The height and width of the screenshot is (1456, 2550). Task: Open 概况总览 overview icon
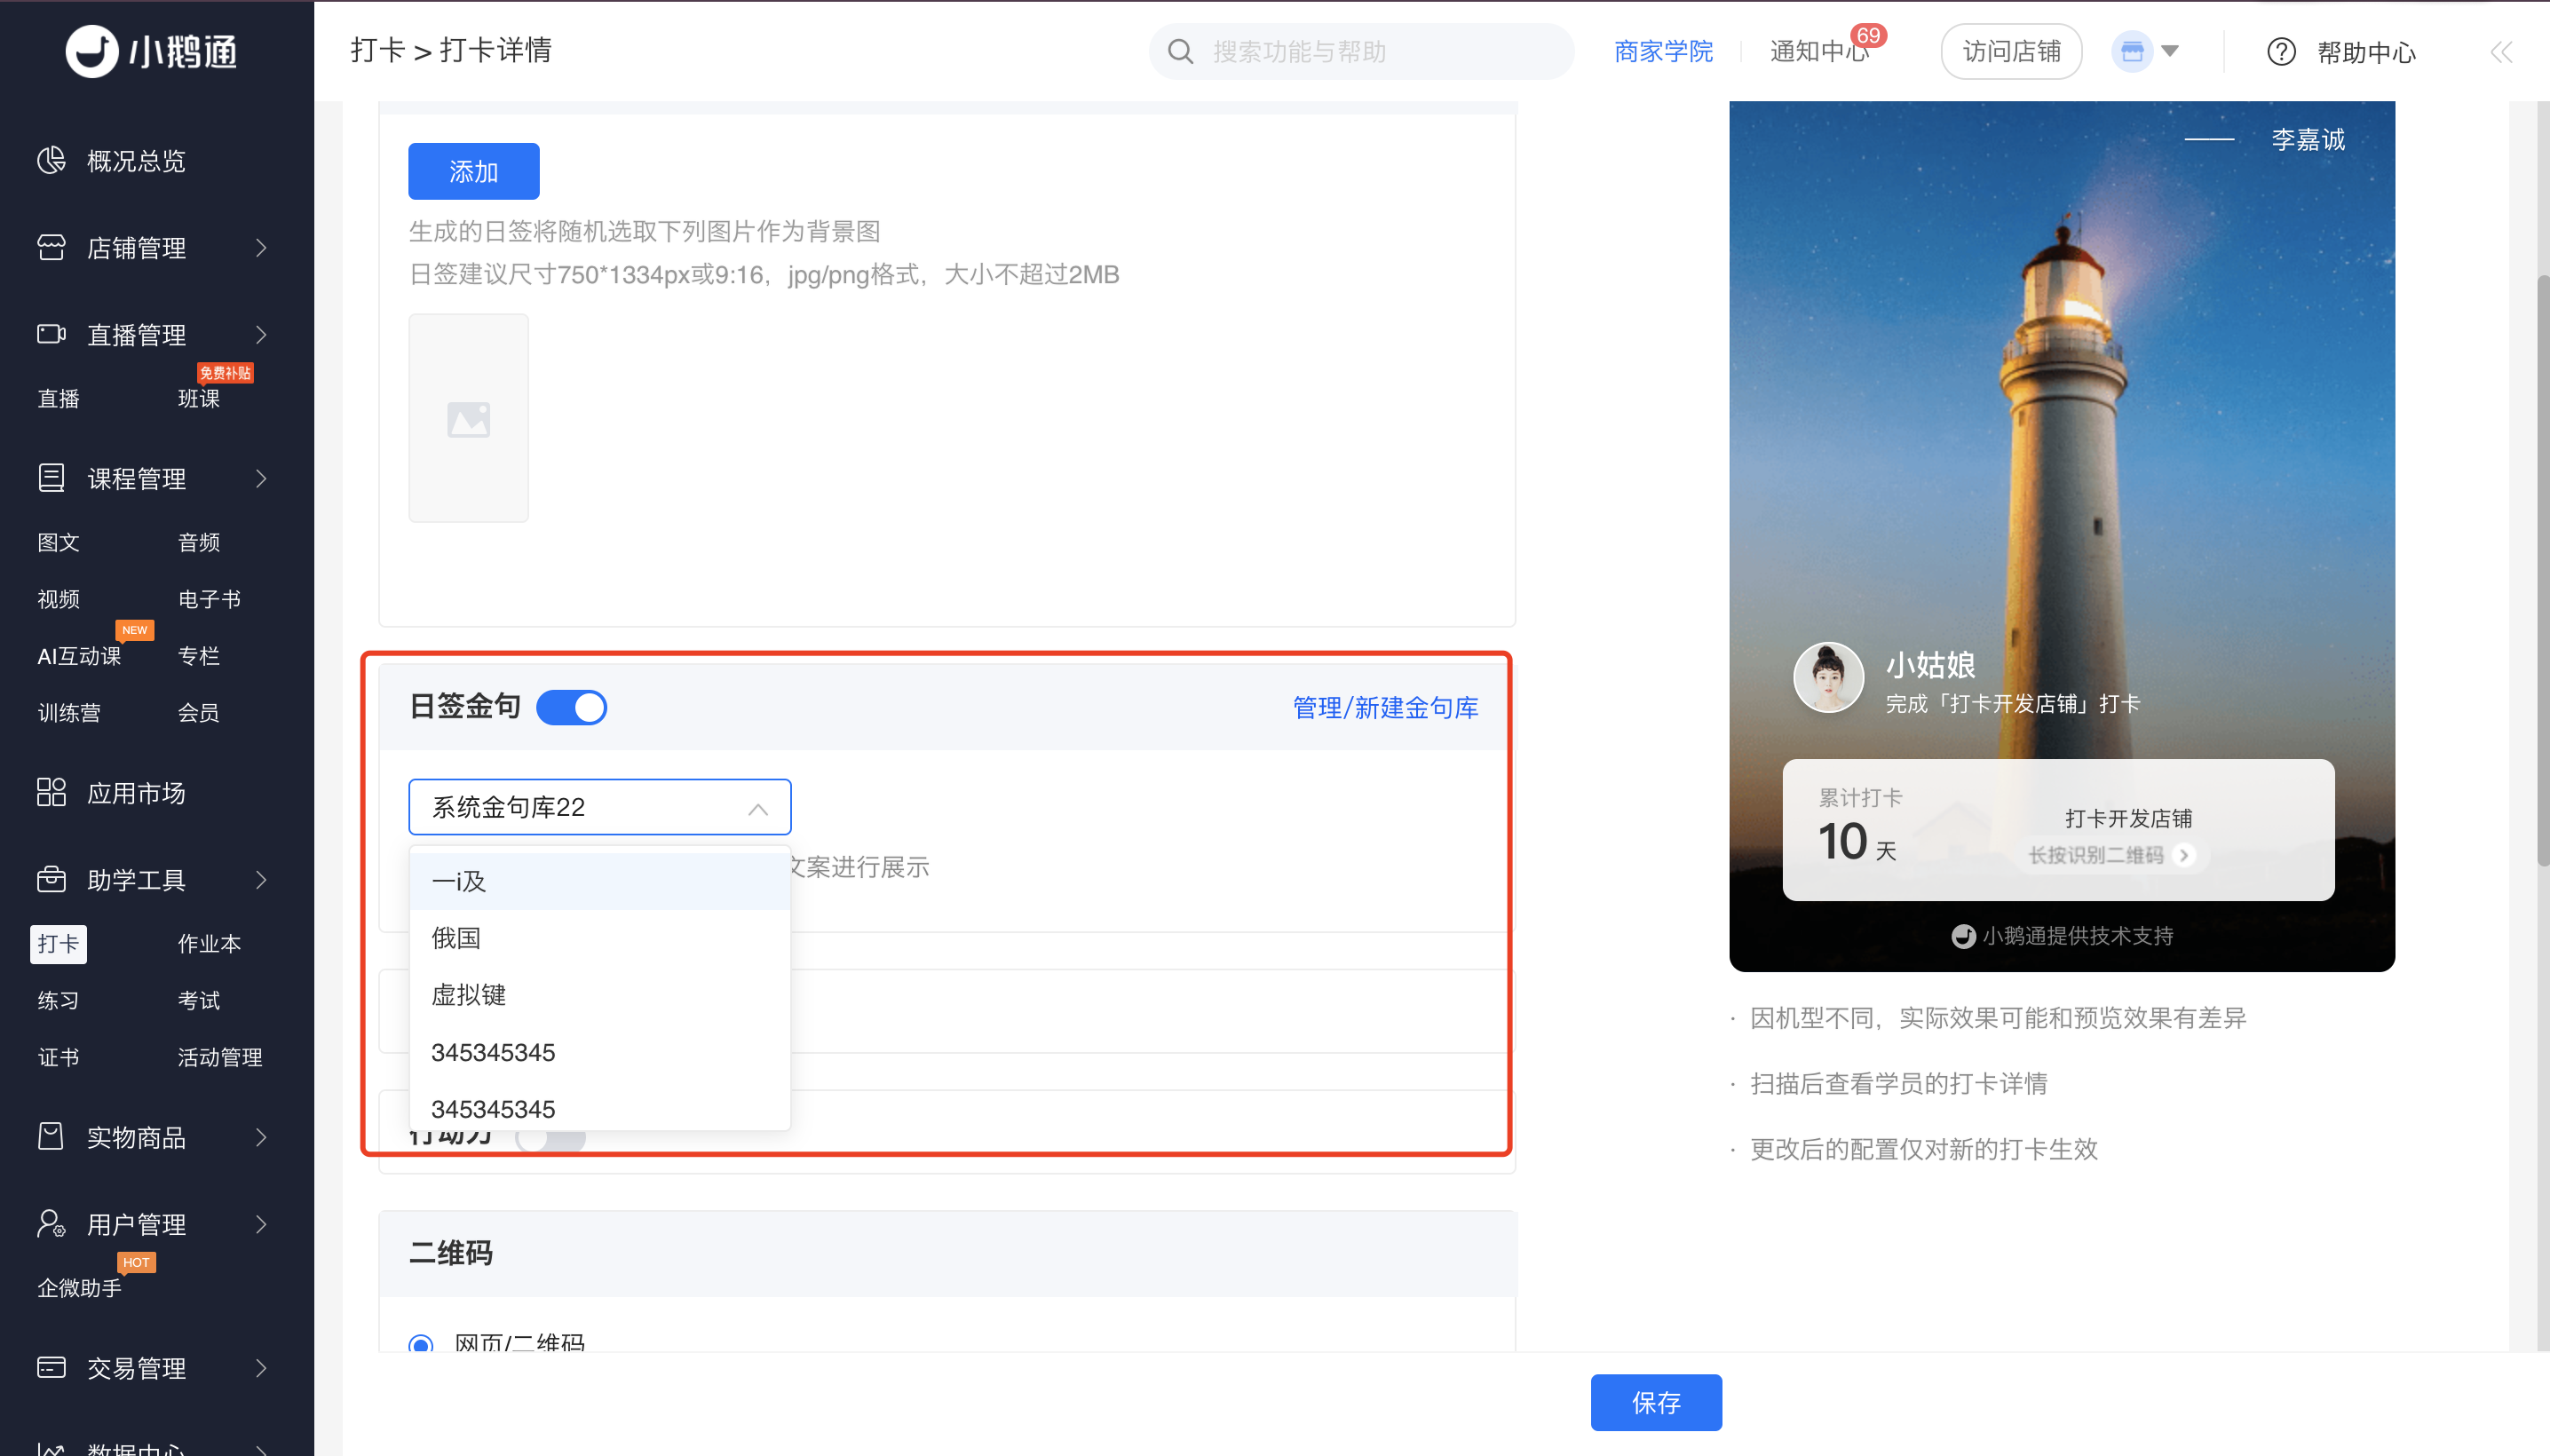point(51,160)
